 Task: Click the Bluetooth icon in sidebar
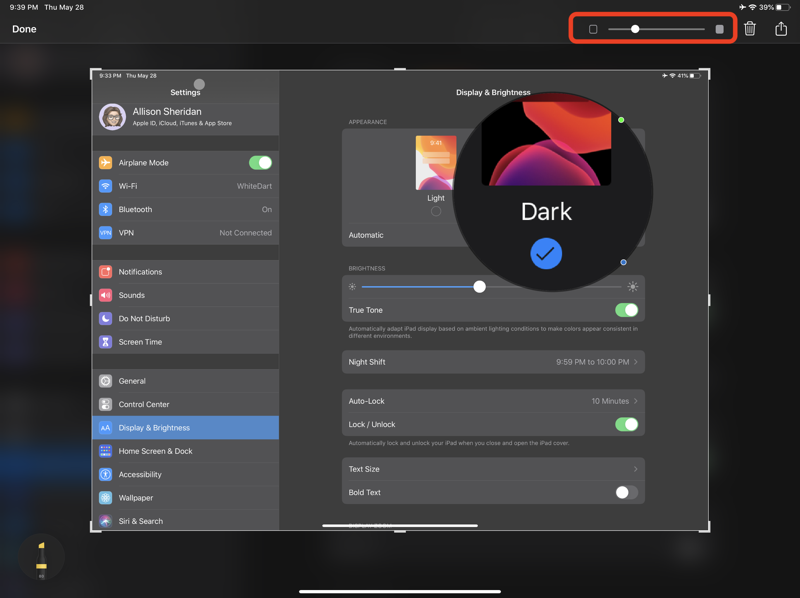point(105,210)
